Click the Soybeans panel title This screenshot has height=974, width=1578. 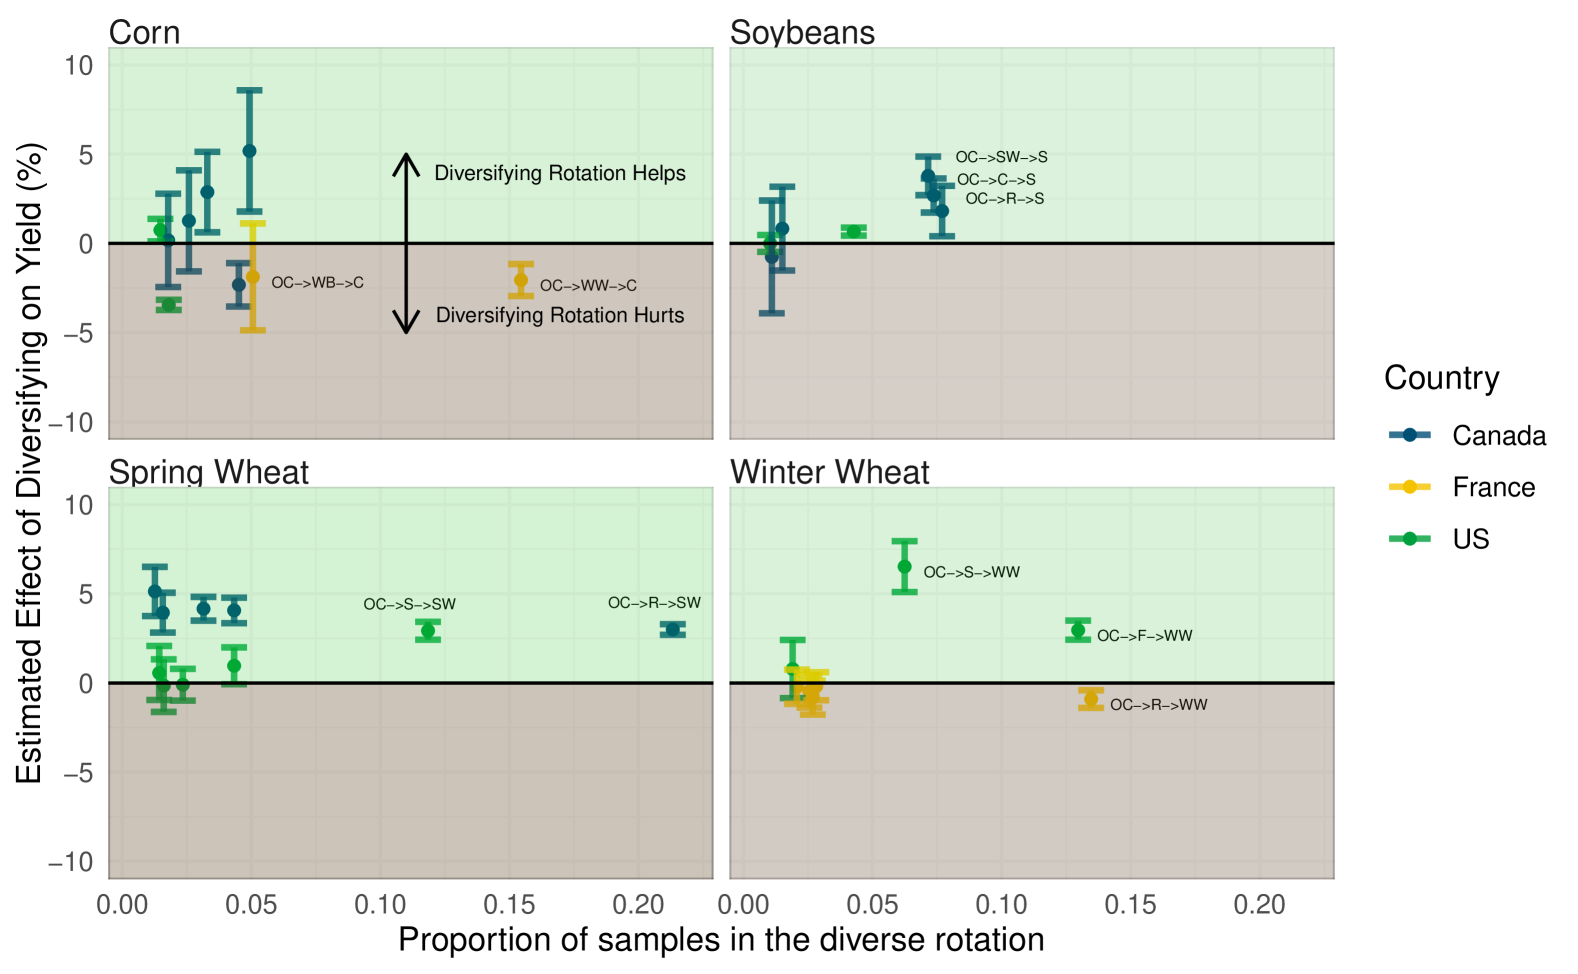click(802, 32)
